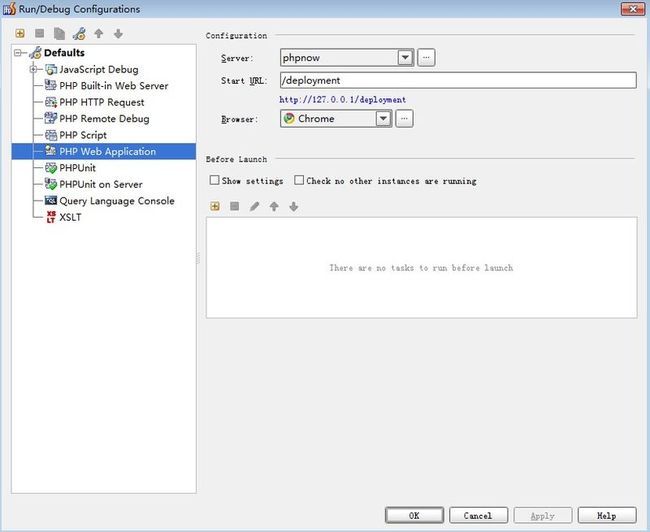Image resolution: width=650 pixels, height=532 pixels.
Task: Open the edit defaults wrench icon
Action: pos(79,34)
